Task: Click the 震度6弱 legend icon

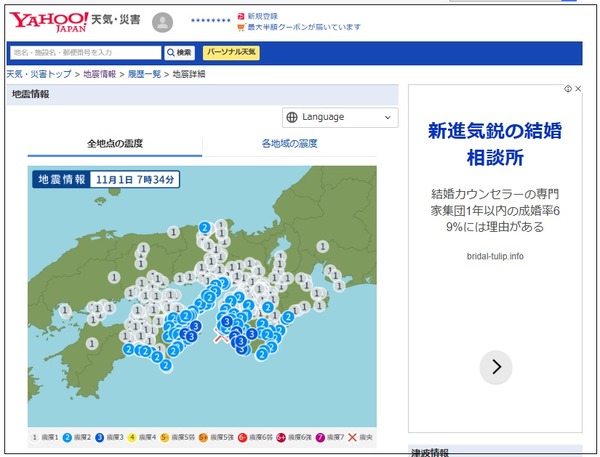Action: [x=242, y=437]
